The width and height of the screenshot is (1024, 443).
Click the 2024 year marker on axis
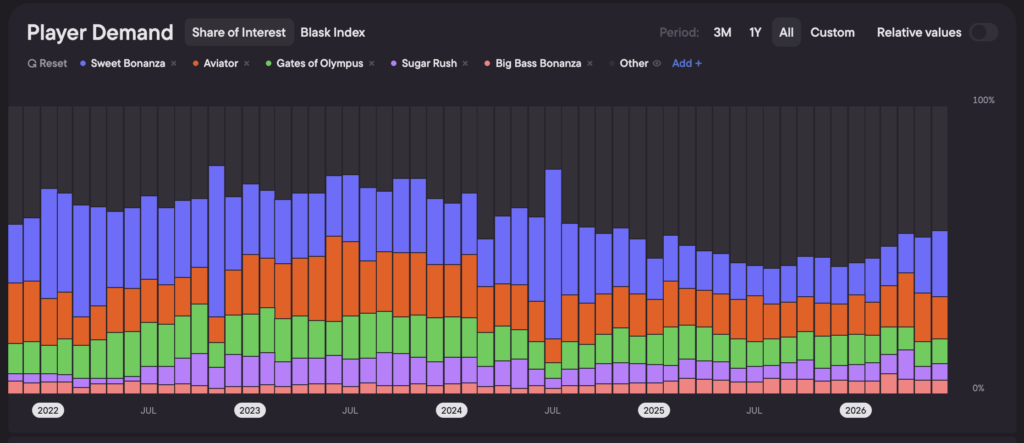pyautogui.click(x=452, y=411)
